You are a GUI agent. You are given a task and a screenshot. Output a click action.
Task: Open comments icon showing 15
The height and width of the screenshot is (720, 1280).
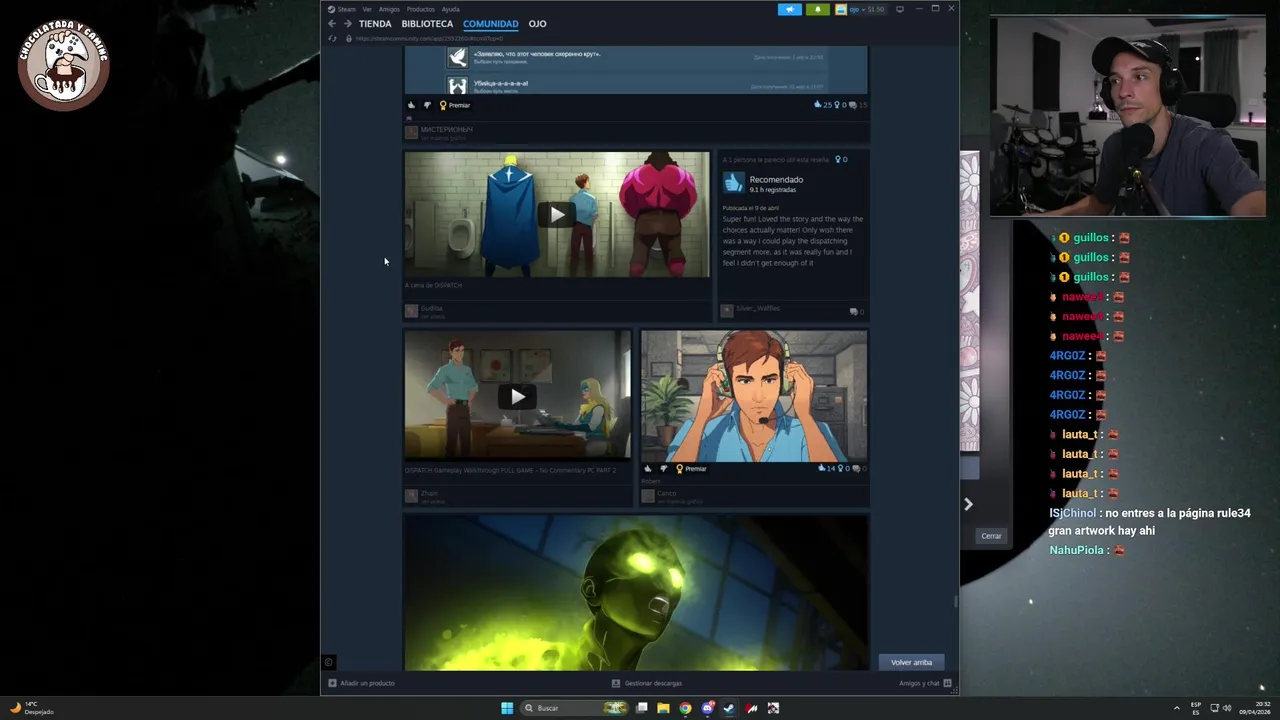(x=857, y=105)
